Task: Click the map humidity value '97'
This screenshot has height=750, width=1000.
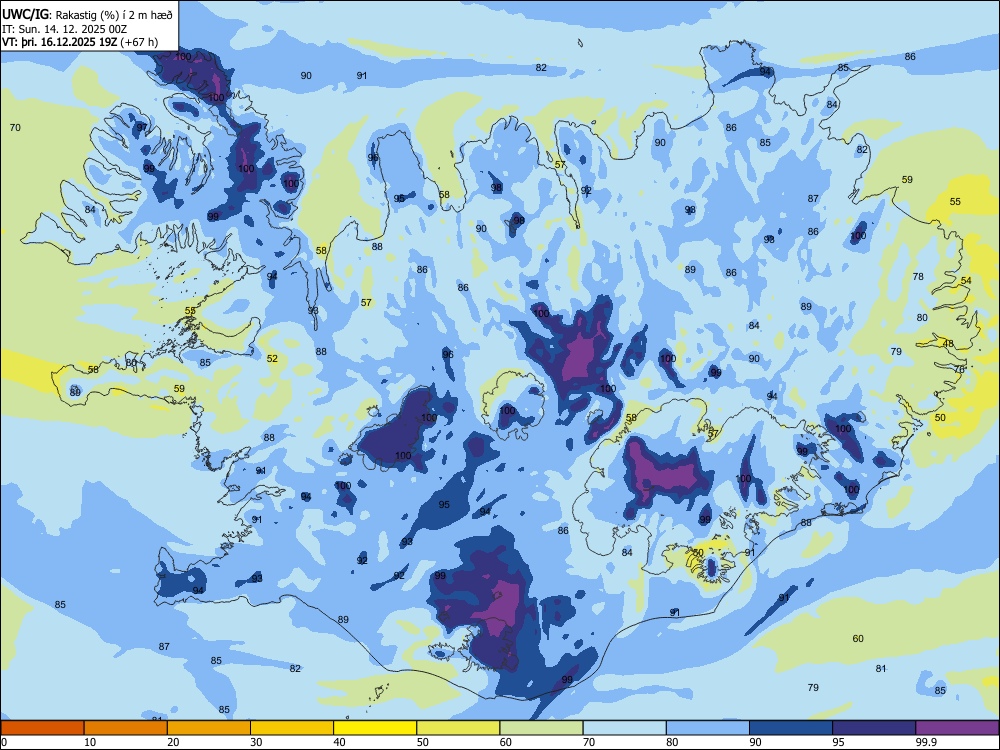Action: [142, 128]
